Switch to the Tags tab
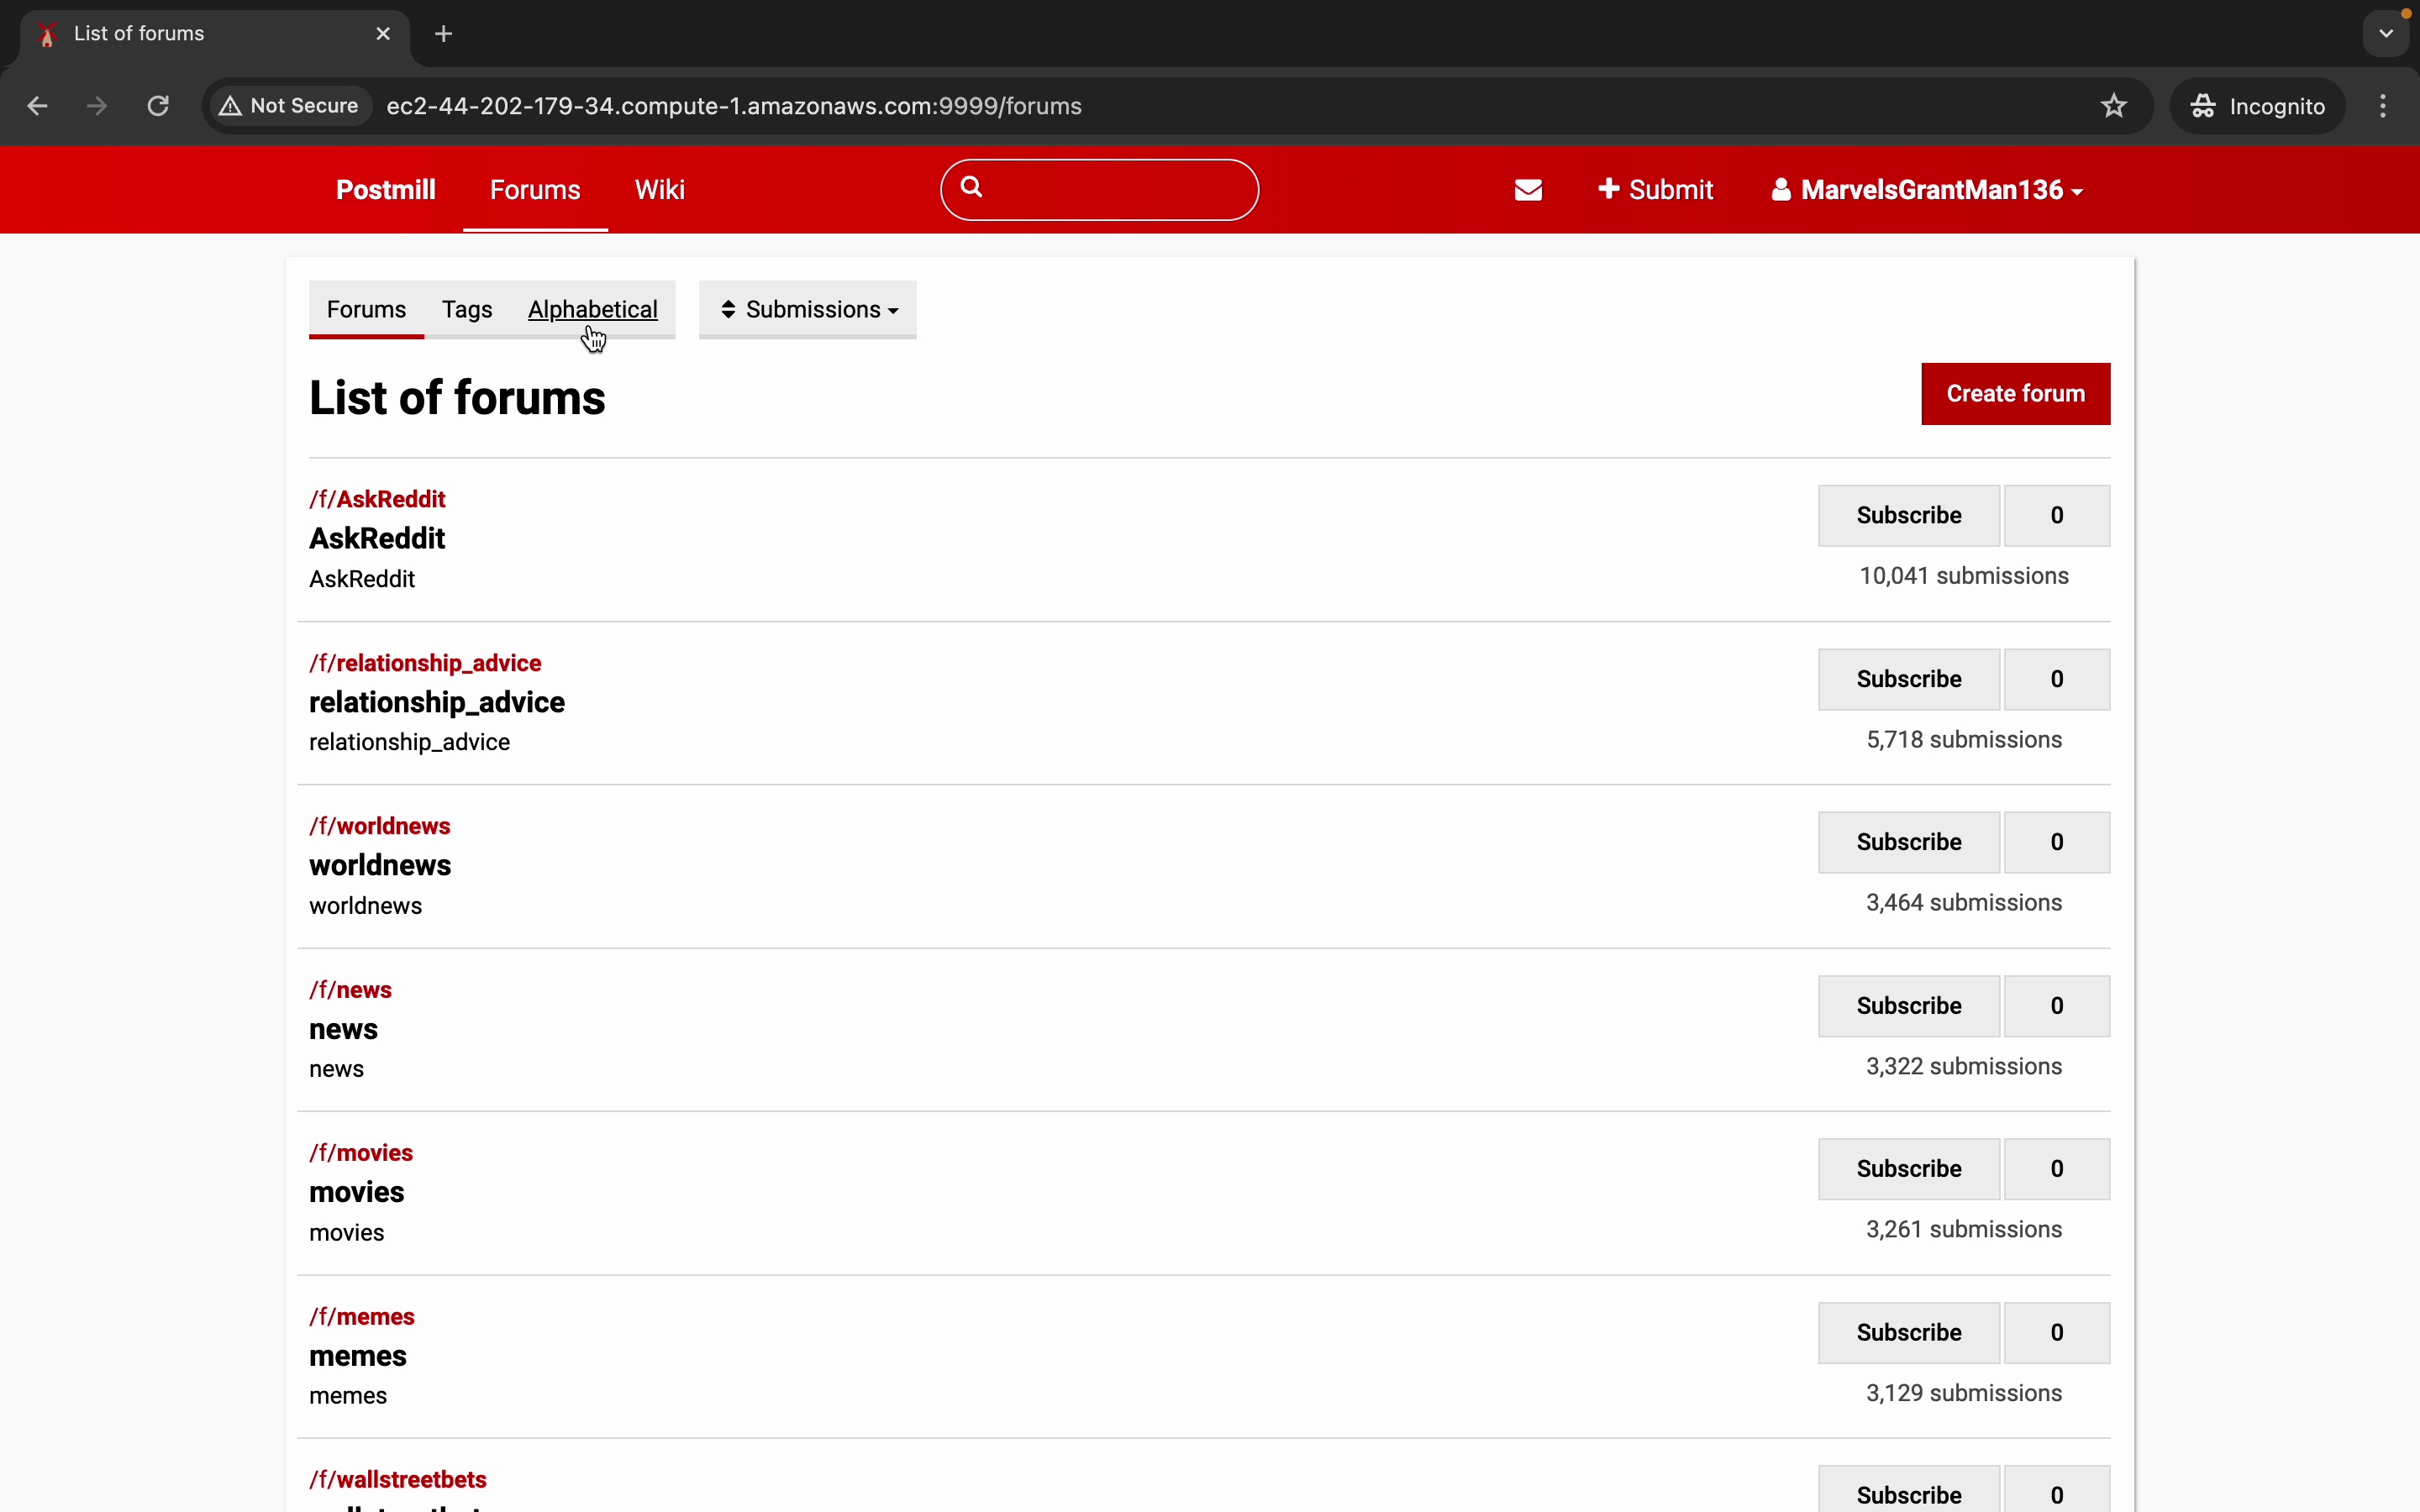This screenshot has height=1512, width=2420. coord(467,310)
